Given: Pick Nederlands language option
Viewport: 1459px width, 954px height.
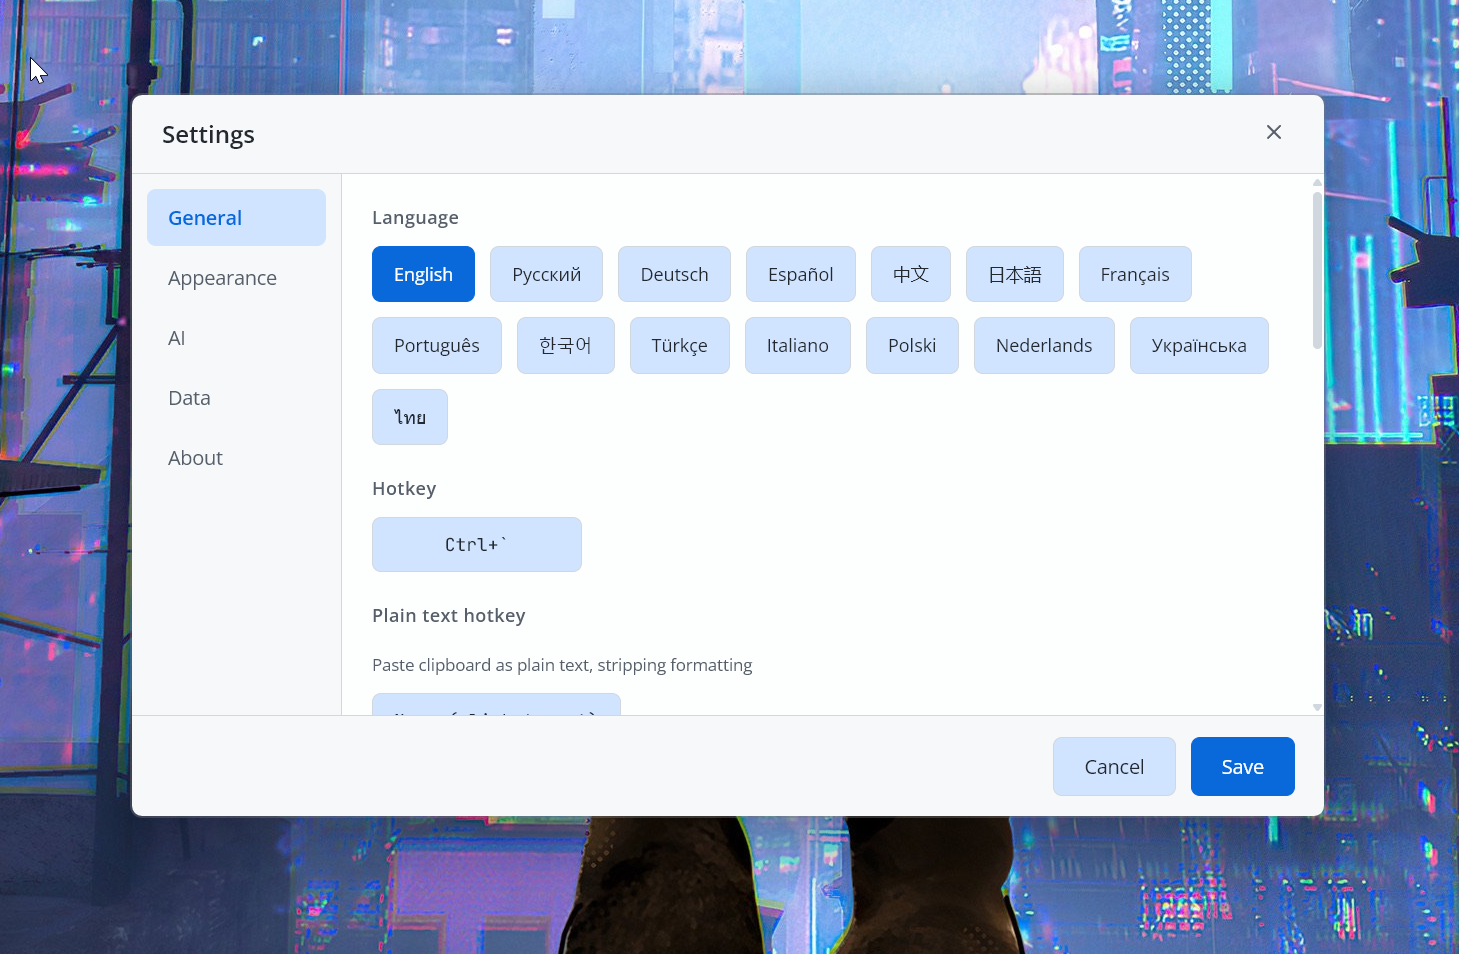Looking at the screenshot, I should click(x=1044, y=345).
